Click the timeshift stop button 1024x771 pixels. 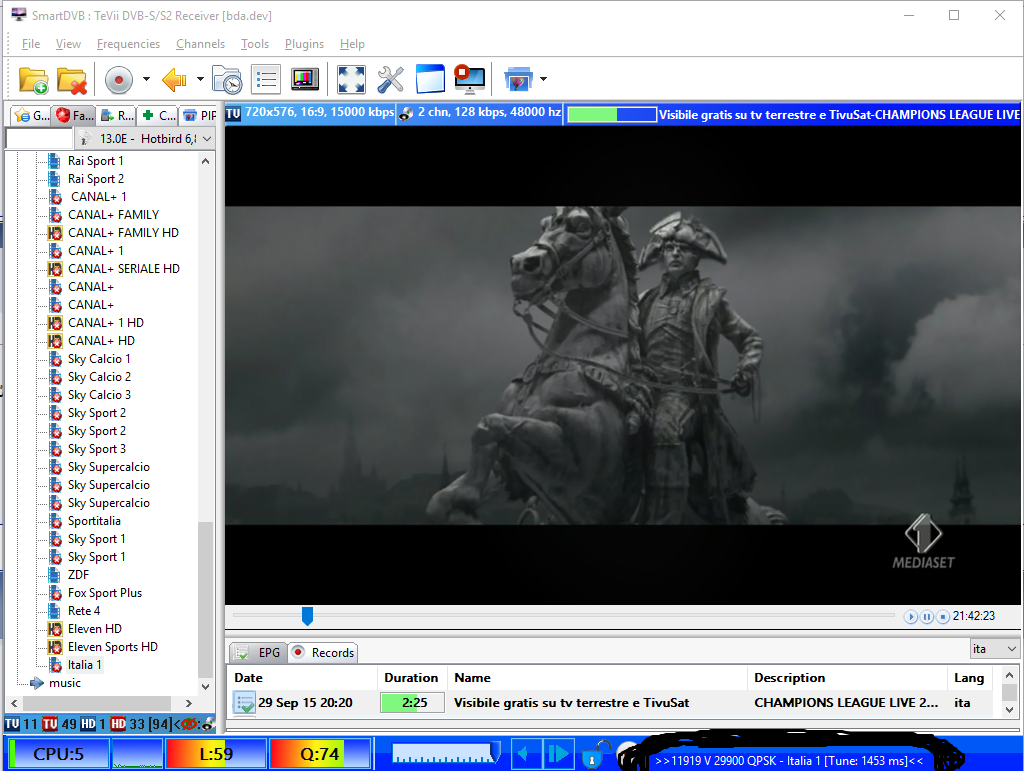(942, 616)
